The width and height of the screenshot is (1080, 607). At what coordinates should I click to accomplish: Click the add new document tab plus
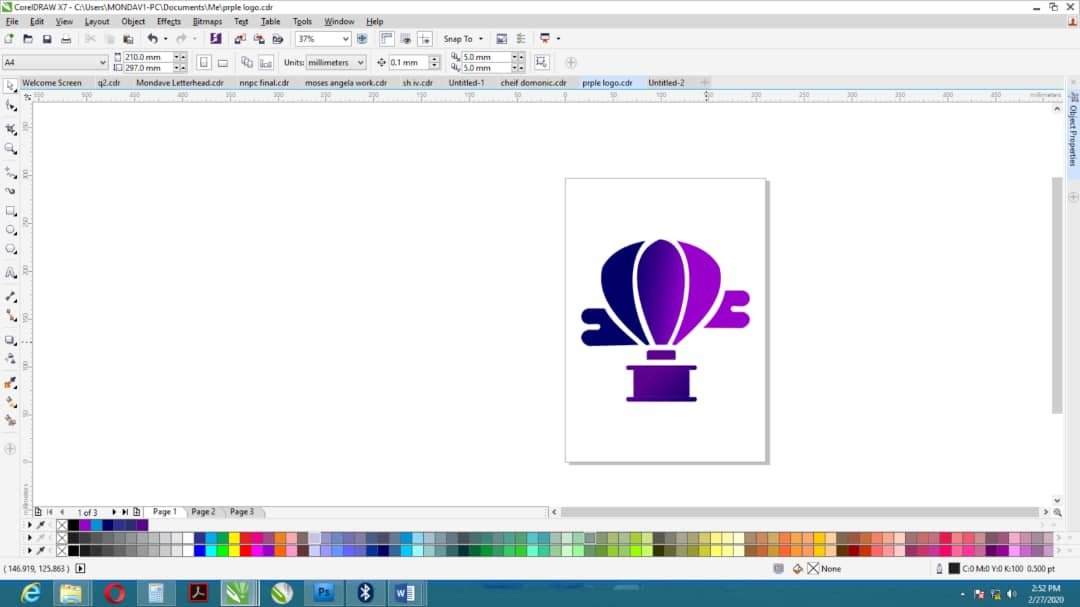[705, 83]
